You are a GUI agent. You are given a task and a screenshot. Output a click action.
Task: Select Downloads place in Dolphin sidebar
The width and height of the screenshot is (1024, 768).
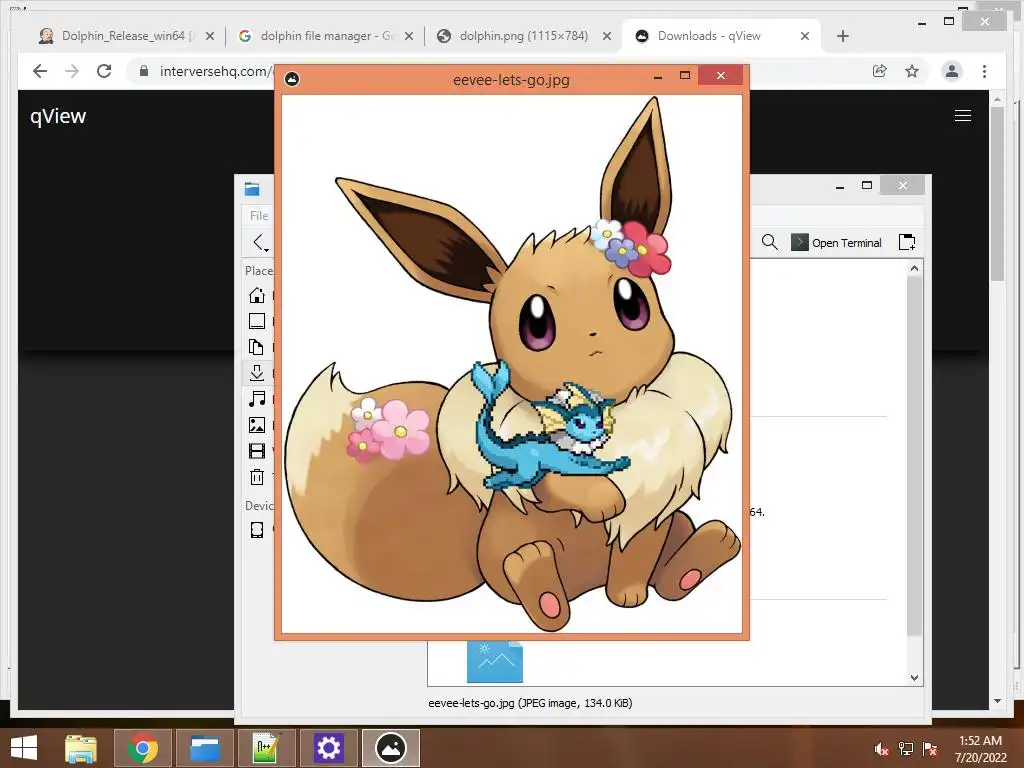coord(257,373)
